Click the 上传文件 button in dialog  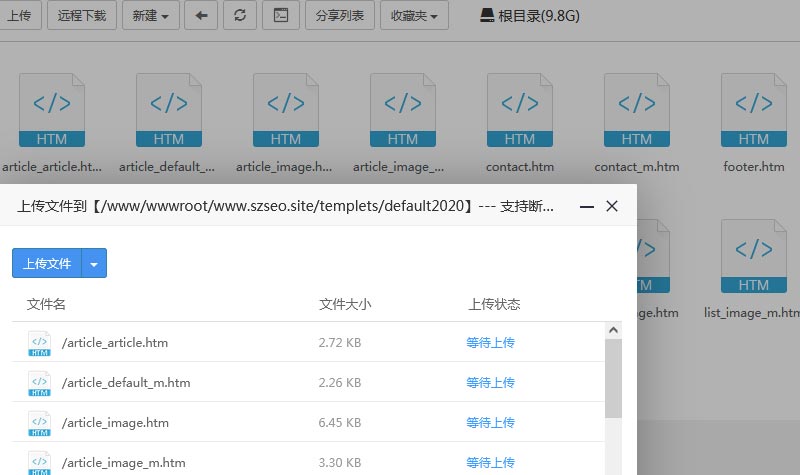pyautogui.click(x=47, y=263)
